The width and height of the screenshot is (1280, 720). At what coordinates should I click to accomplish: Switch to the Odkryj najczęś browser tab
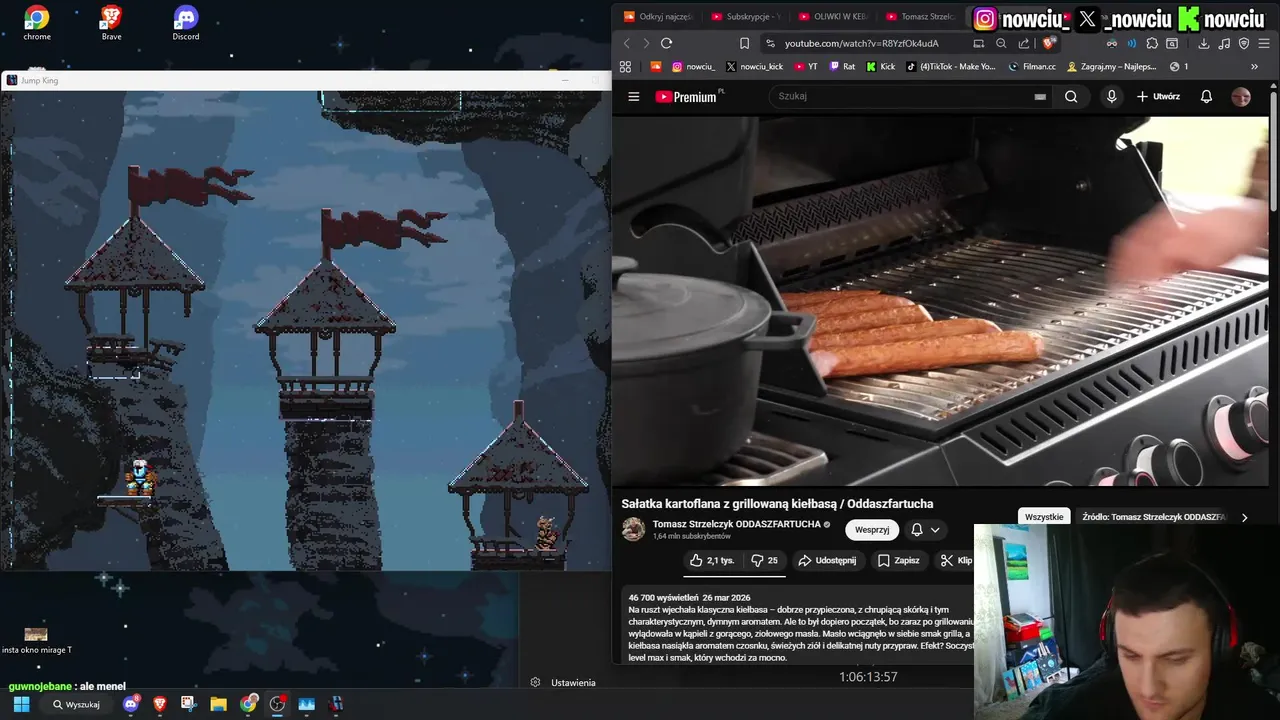click(657, 16)
